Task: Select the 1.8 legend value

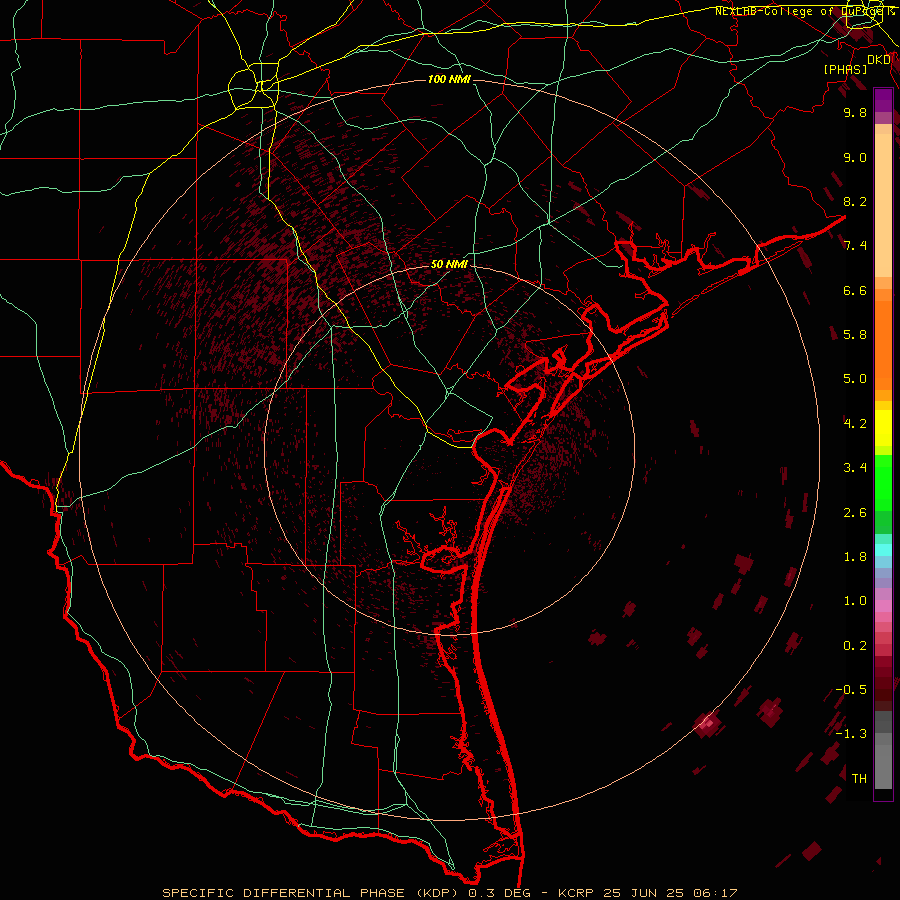Action: (x=855, y=557)
